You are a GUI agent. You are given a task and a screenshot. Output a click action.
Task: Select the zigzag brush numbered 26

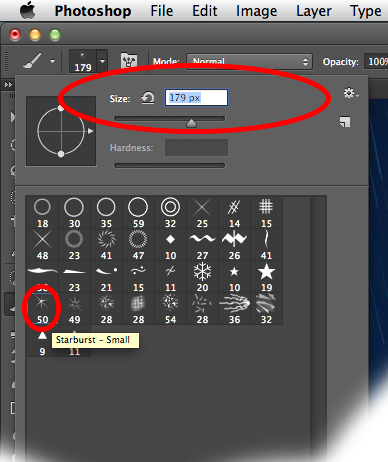pyautogui.click(x=234, y=245)
